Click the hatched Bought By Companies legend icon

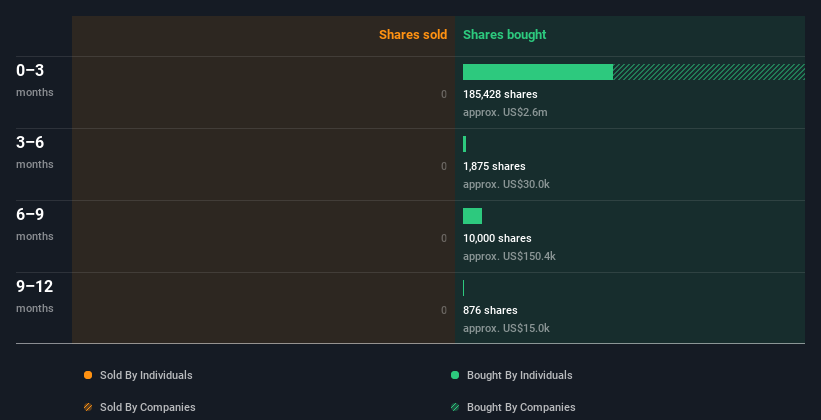(455, 407)
